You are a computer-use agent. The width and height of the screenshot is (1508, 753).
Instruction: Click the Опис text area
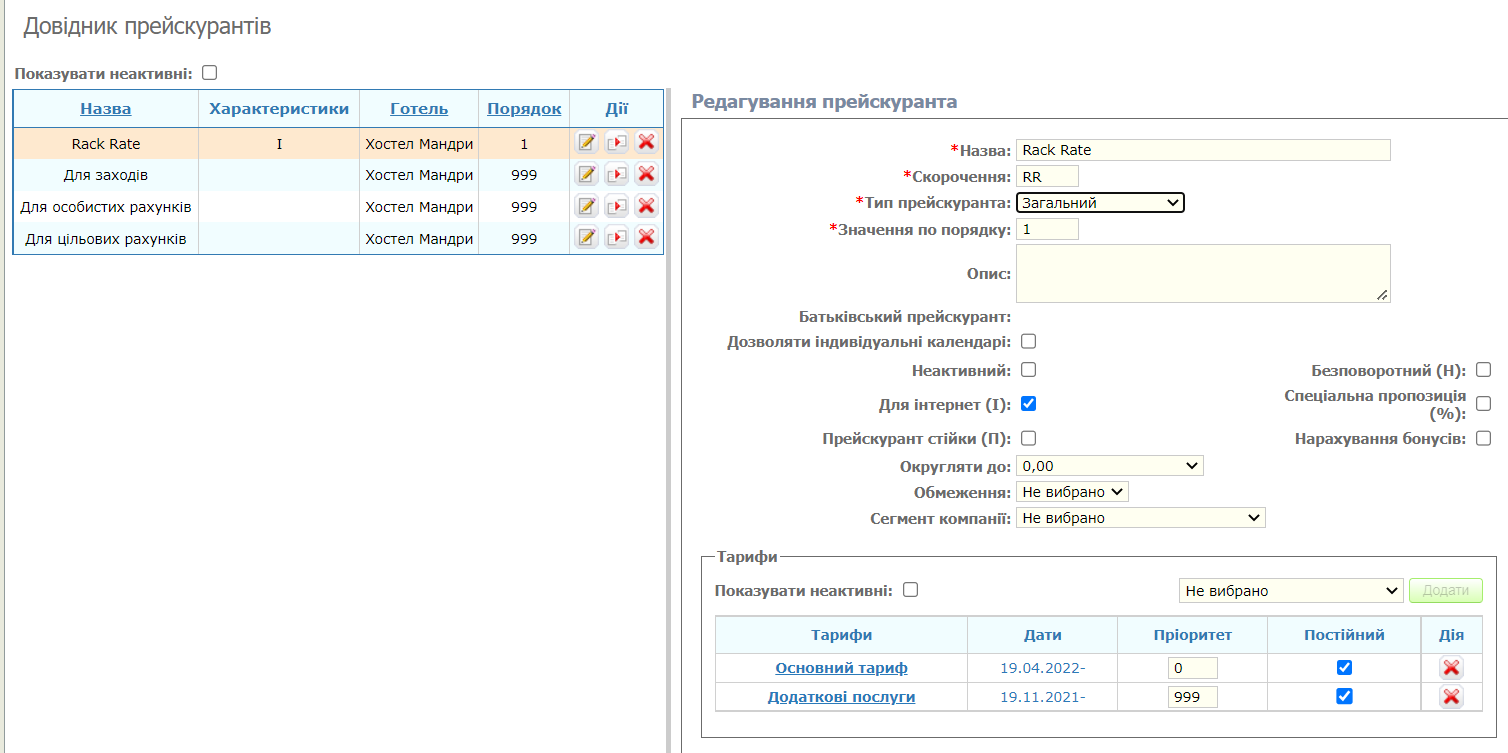pyautogui.click(x=1202, y=273)
